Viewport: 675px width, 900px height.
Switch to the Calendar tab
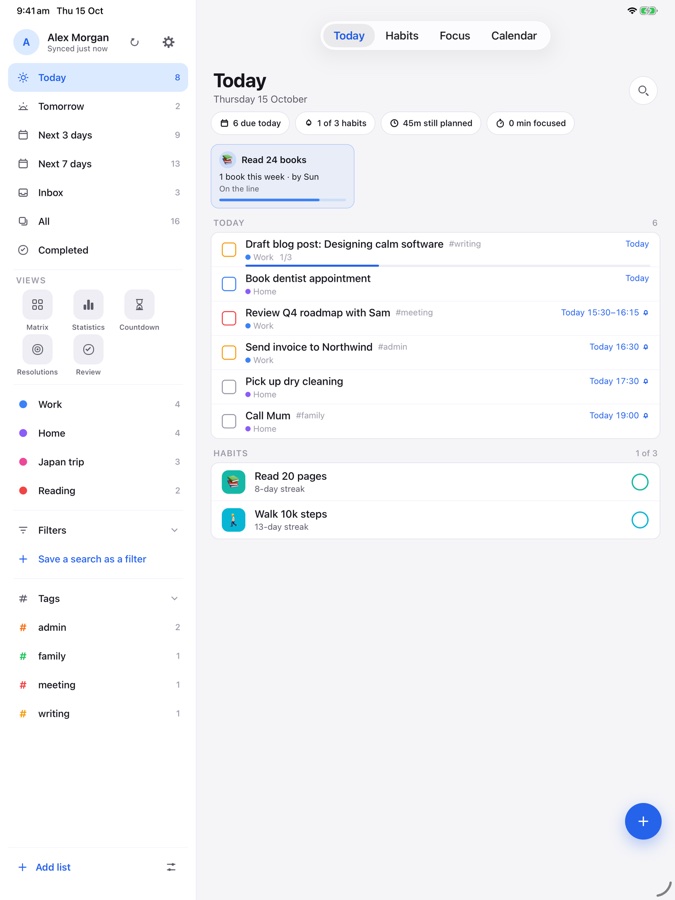(514, 36)
